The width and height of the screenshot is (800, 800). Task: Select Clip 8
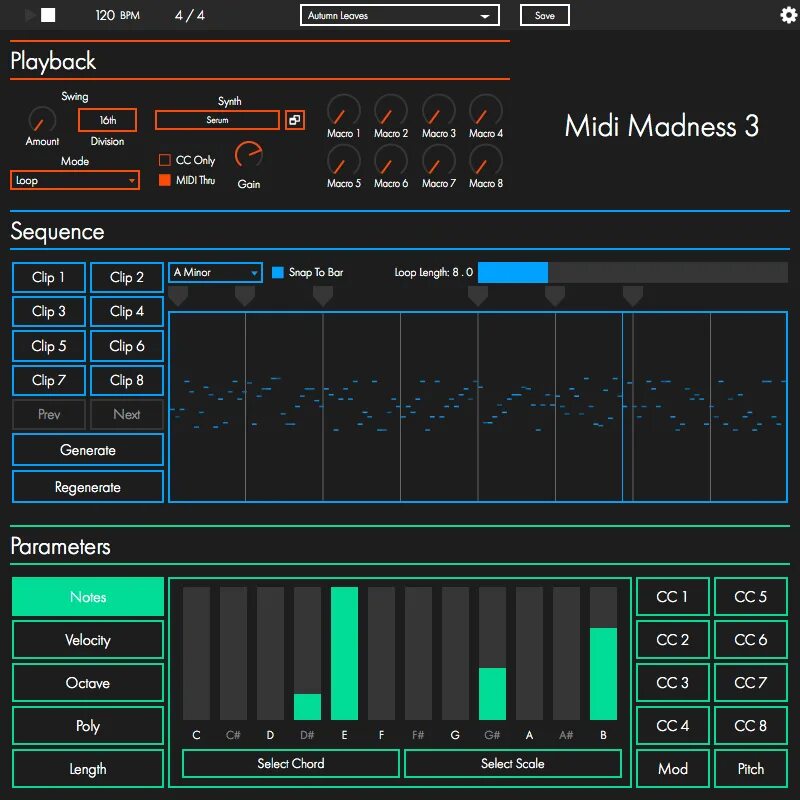point(127,380)
